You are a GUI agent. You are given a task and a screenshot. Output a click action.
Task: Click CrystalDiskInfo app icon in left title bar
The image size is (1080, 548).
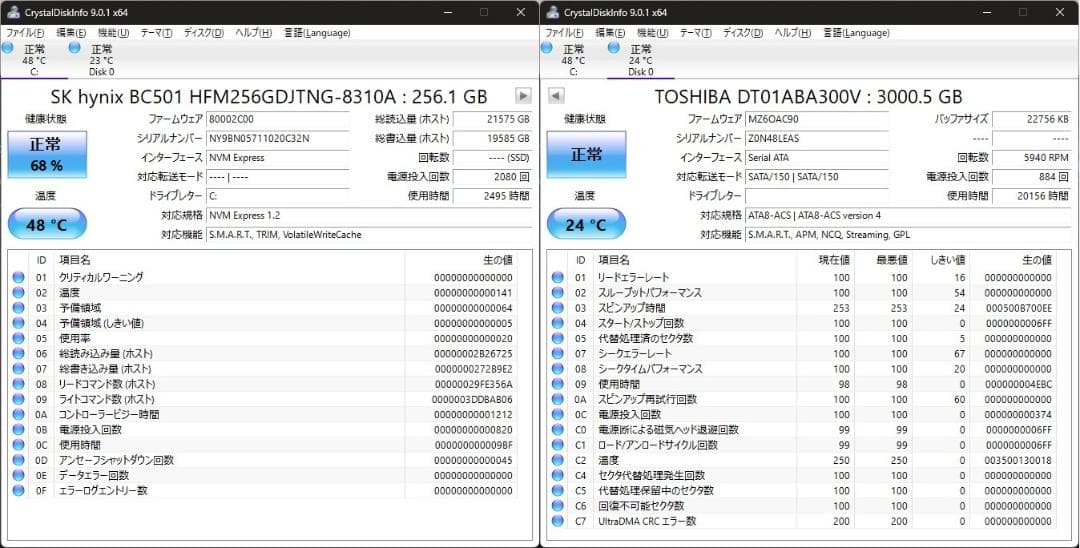[x=13, y=12]
